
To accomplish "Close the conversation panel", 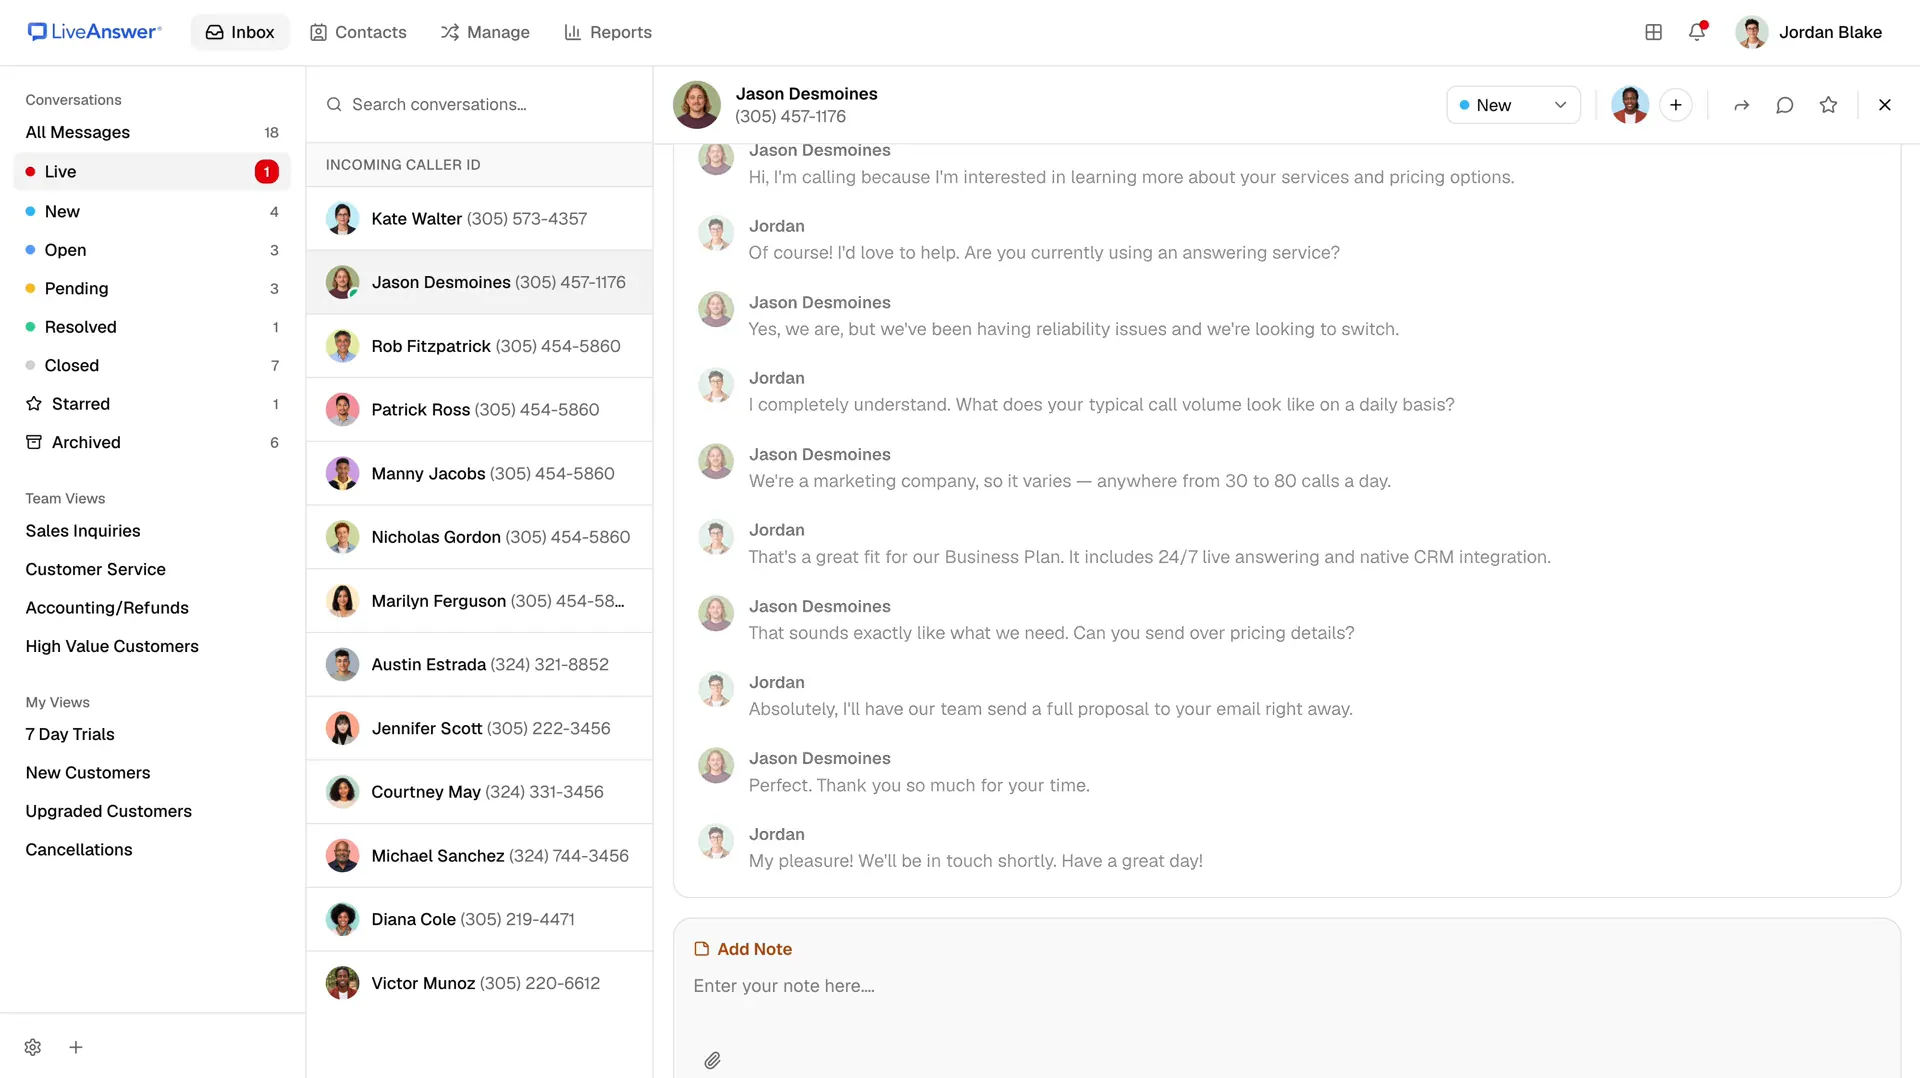I will (1885, 105).
